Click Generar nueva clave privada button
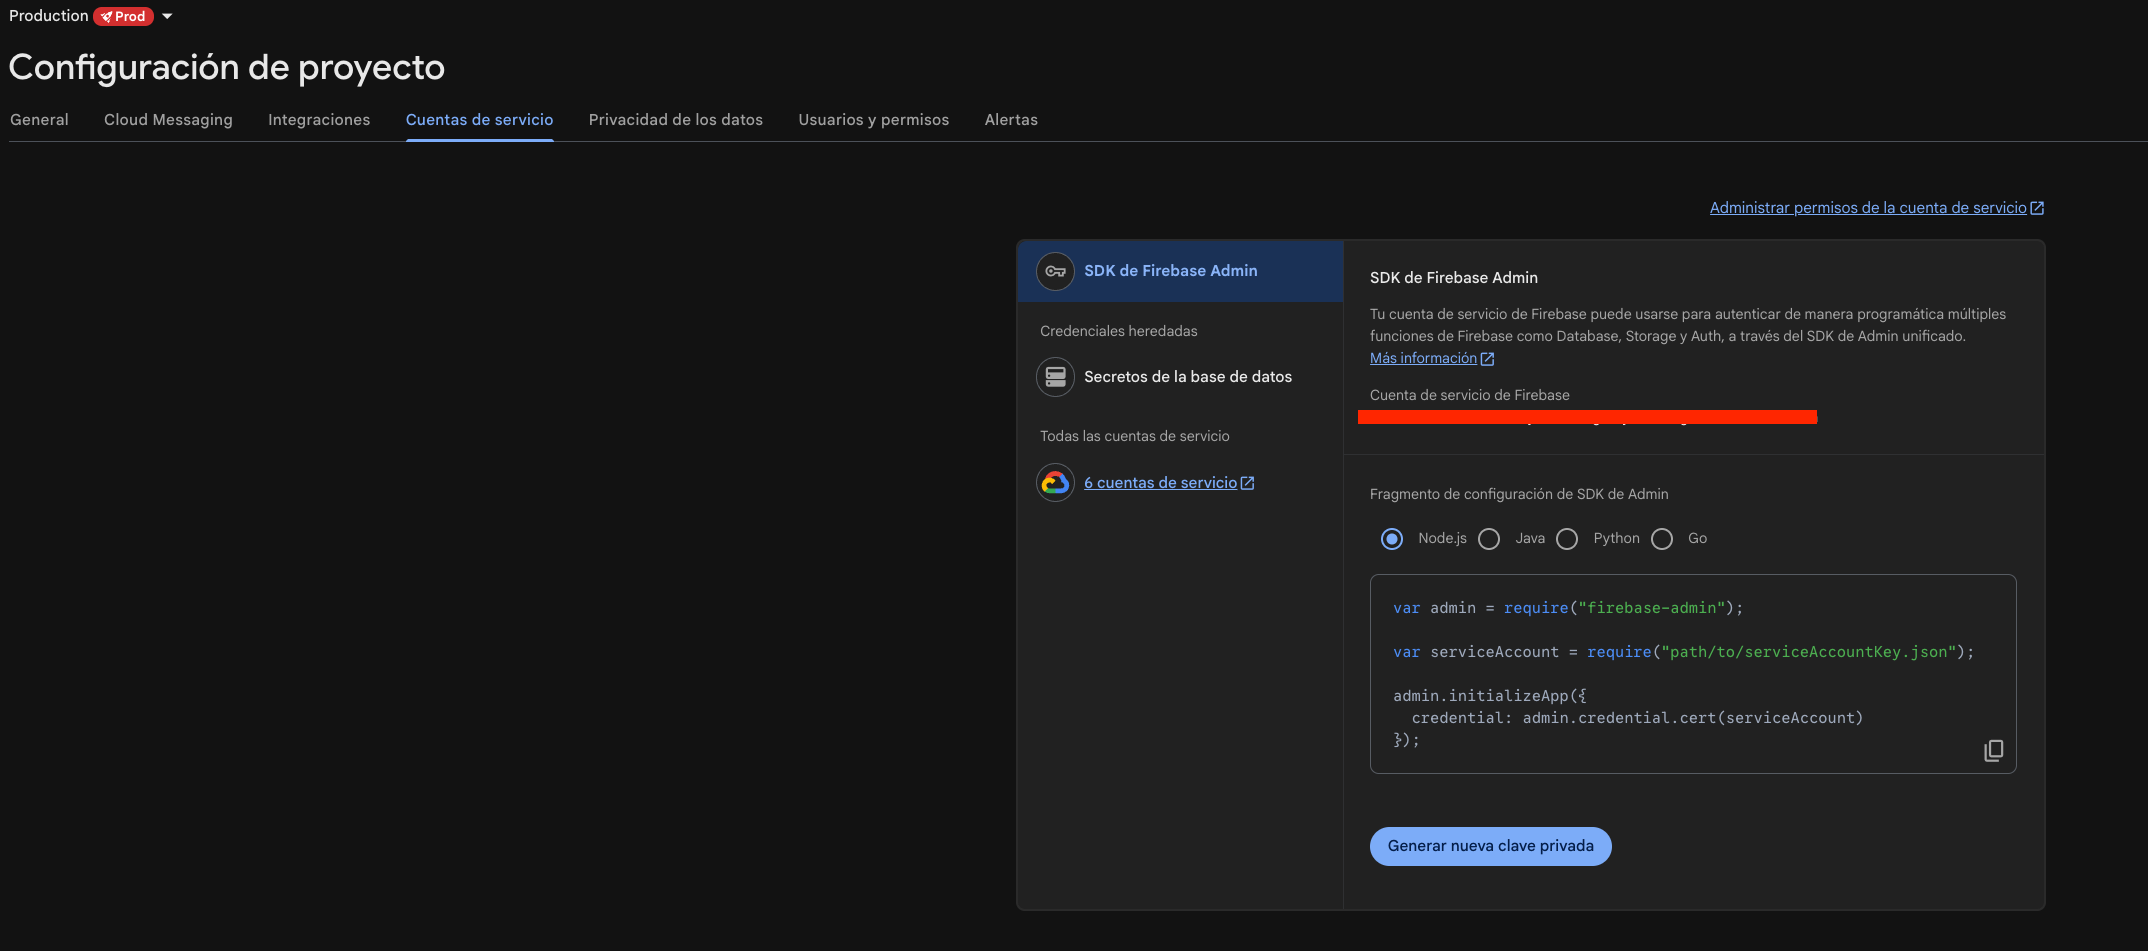The width and height of the screenshot is (2148, 951). pos(1490,846)
